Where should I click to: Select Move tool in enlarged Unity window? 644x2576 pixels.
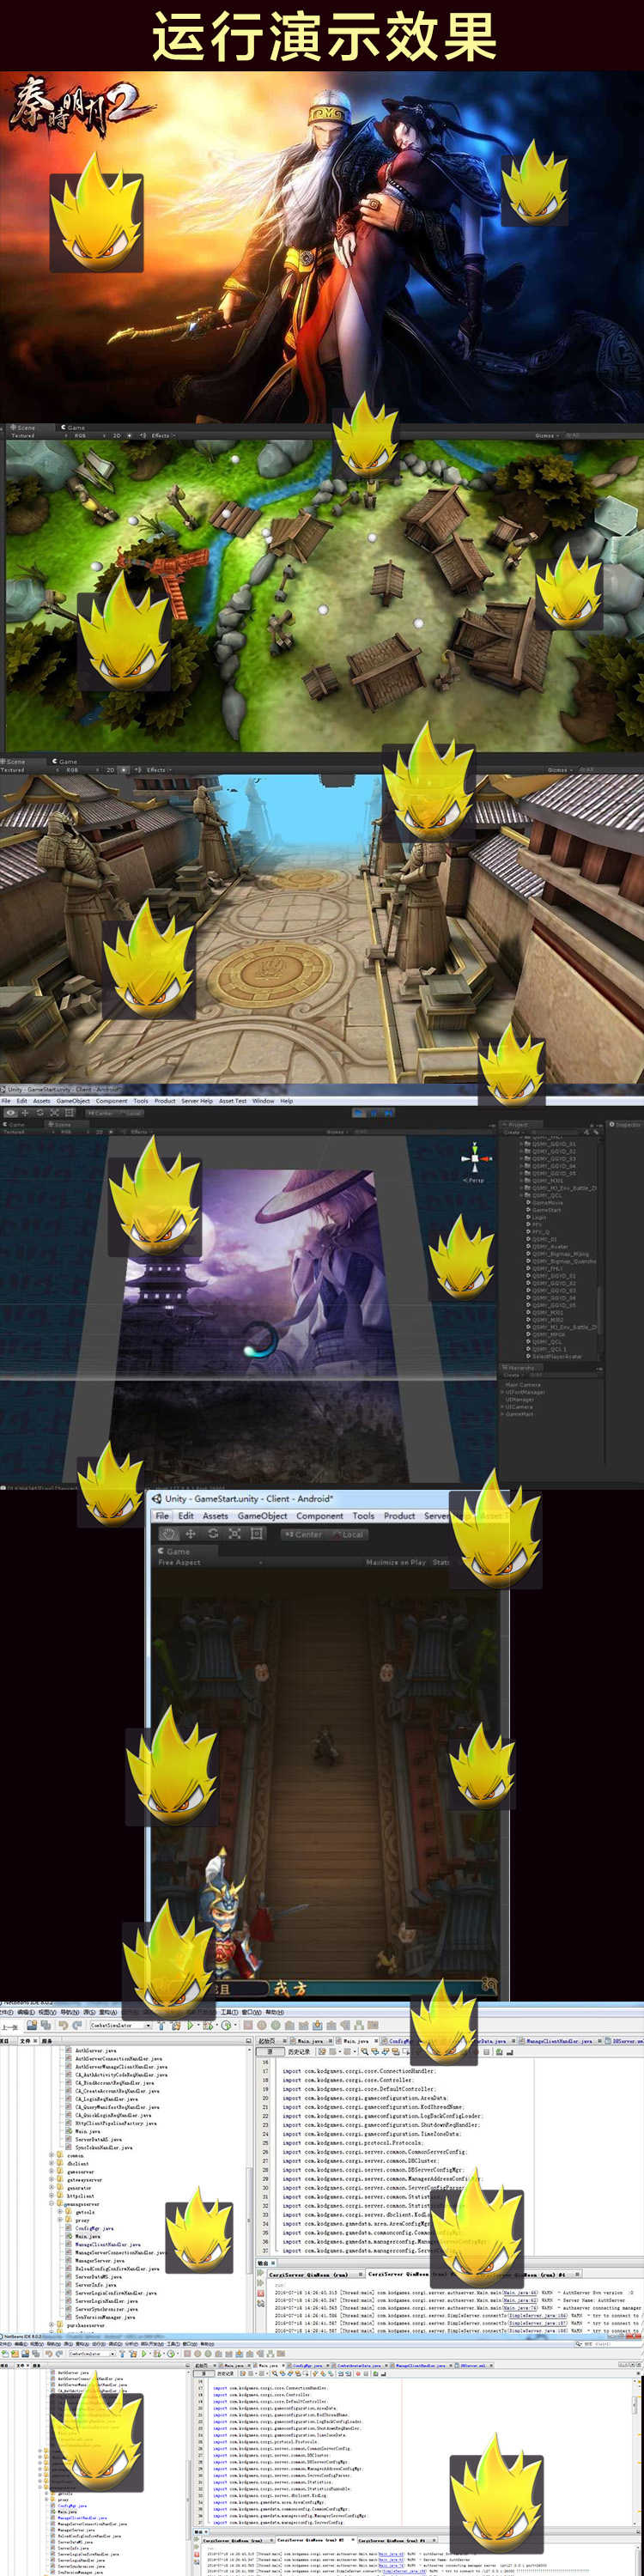pos(190,1534)
